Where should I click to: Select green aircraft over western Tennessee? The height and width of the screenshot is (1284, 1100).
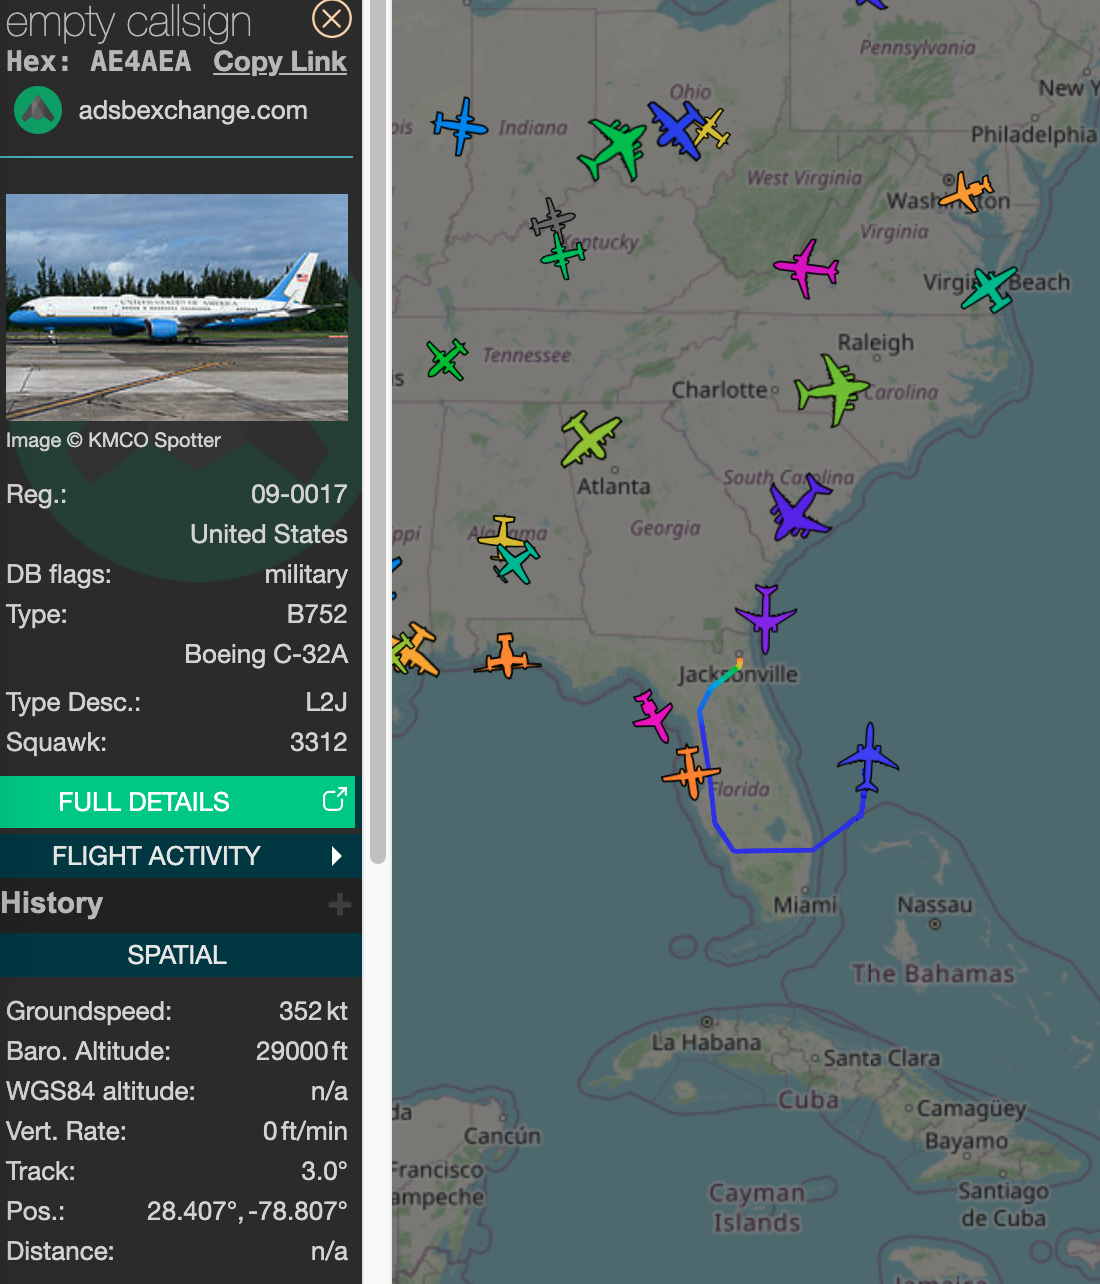(447, 360)
